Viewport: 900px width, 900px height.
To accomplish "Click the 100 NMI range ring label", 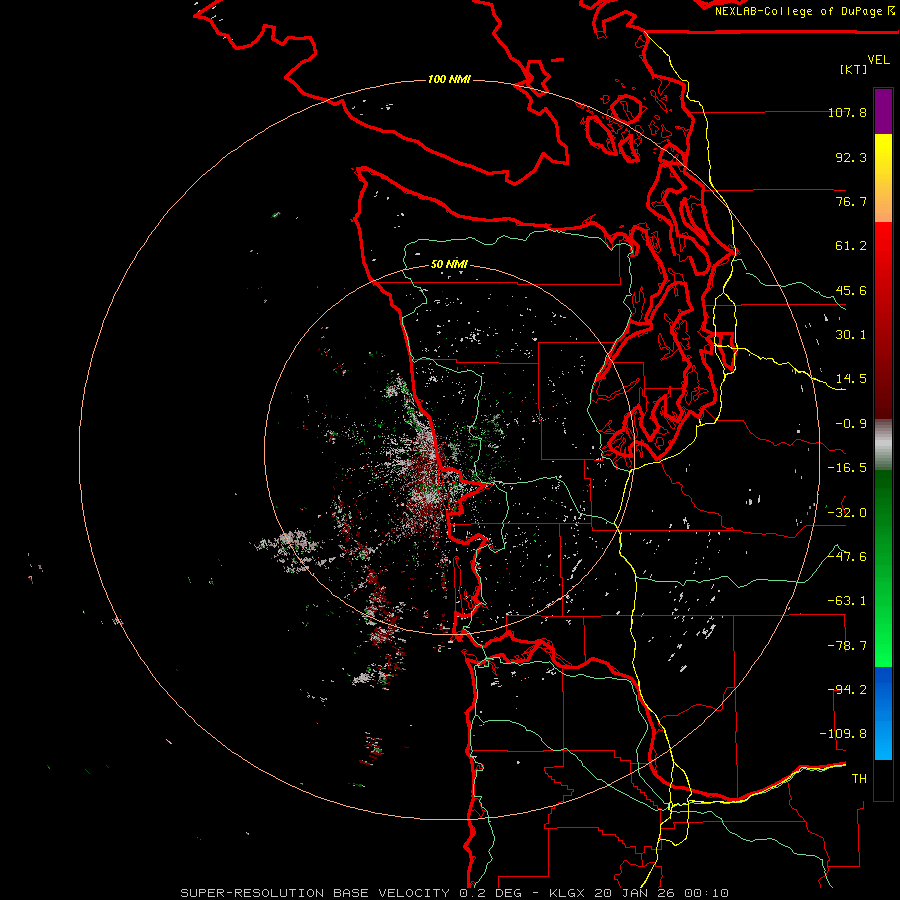I will click(x=449, y=79).
